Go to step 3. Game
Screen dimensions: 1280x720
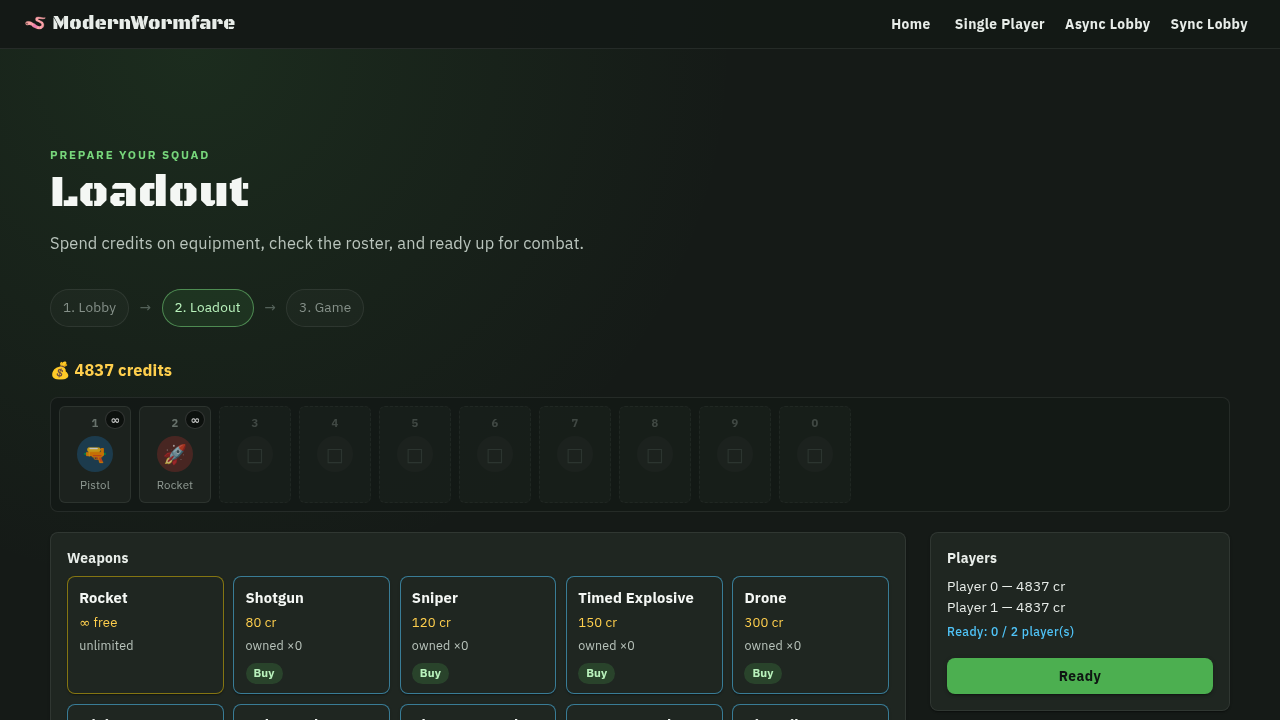(x=325, y=308)
